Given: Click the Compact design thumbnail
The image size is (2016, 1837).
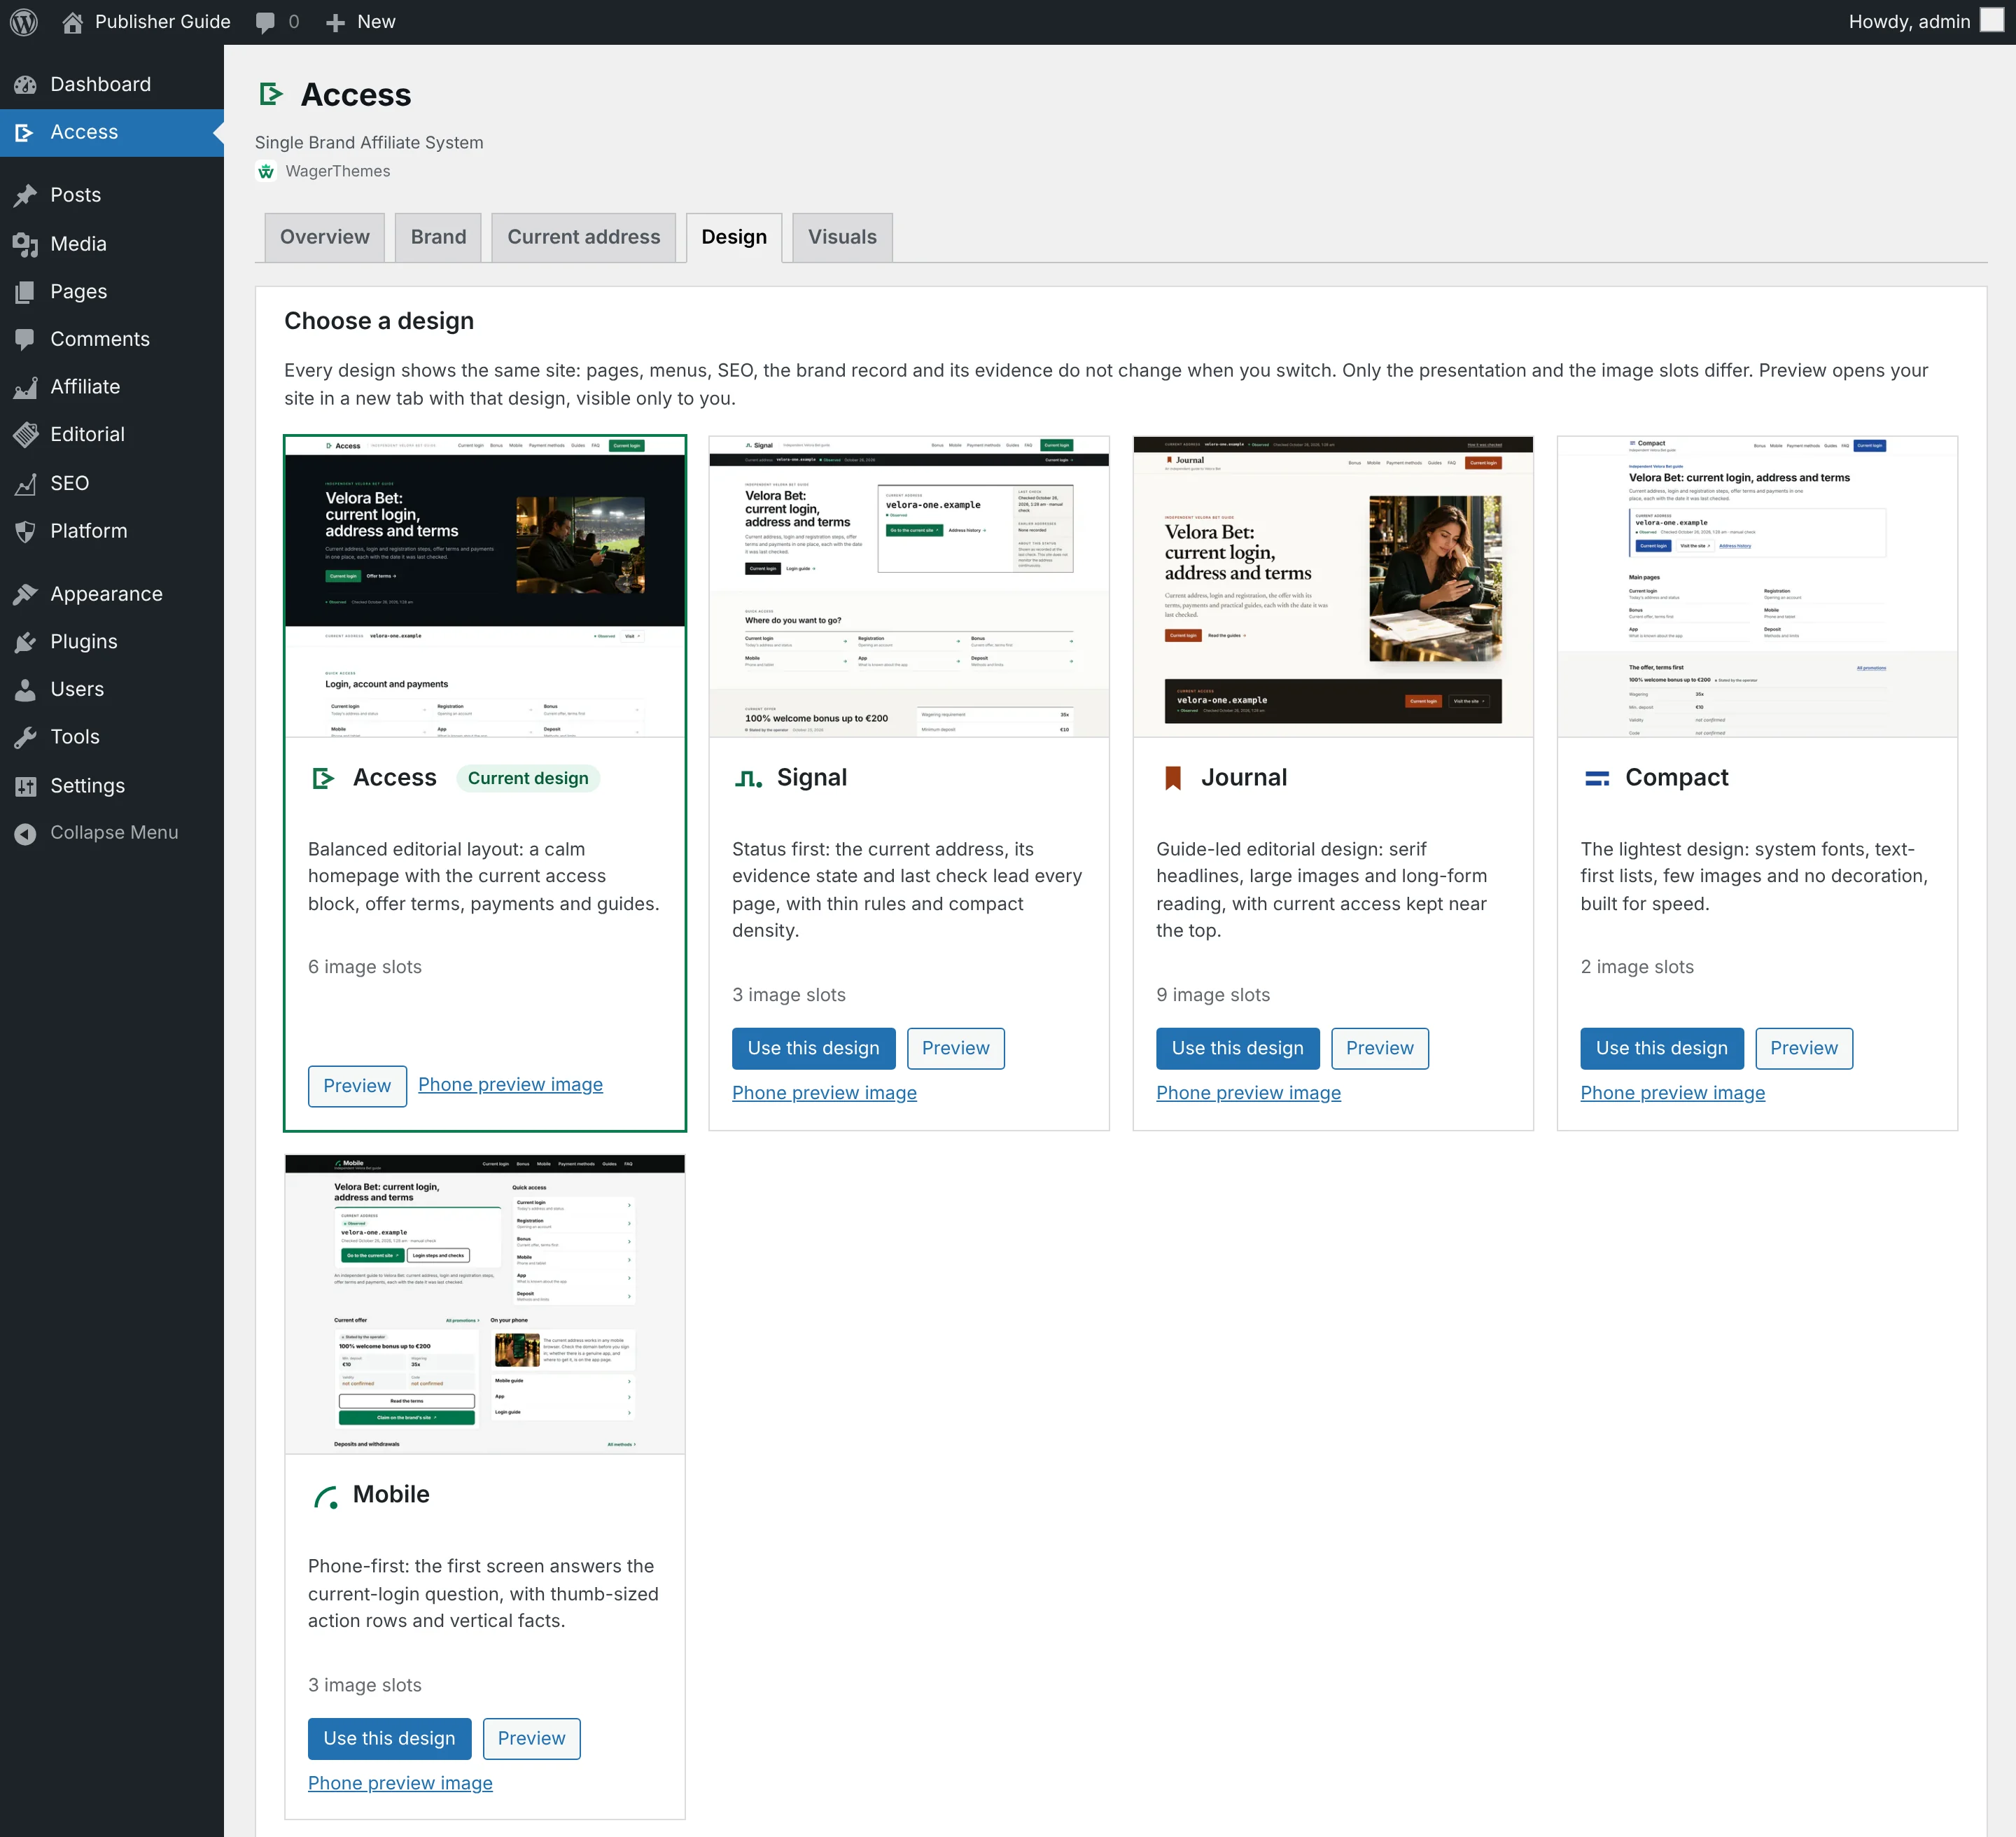Looking at the screenshot, I should (1757, 586).
